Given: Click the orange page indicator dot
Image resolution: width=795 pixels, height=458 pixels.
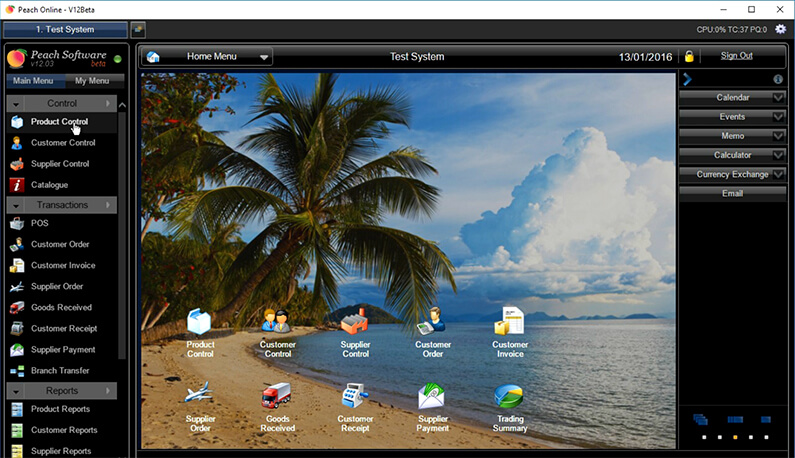Looking at the screenshot, I should pyautogui.click(x=735, y=437).
